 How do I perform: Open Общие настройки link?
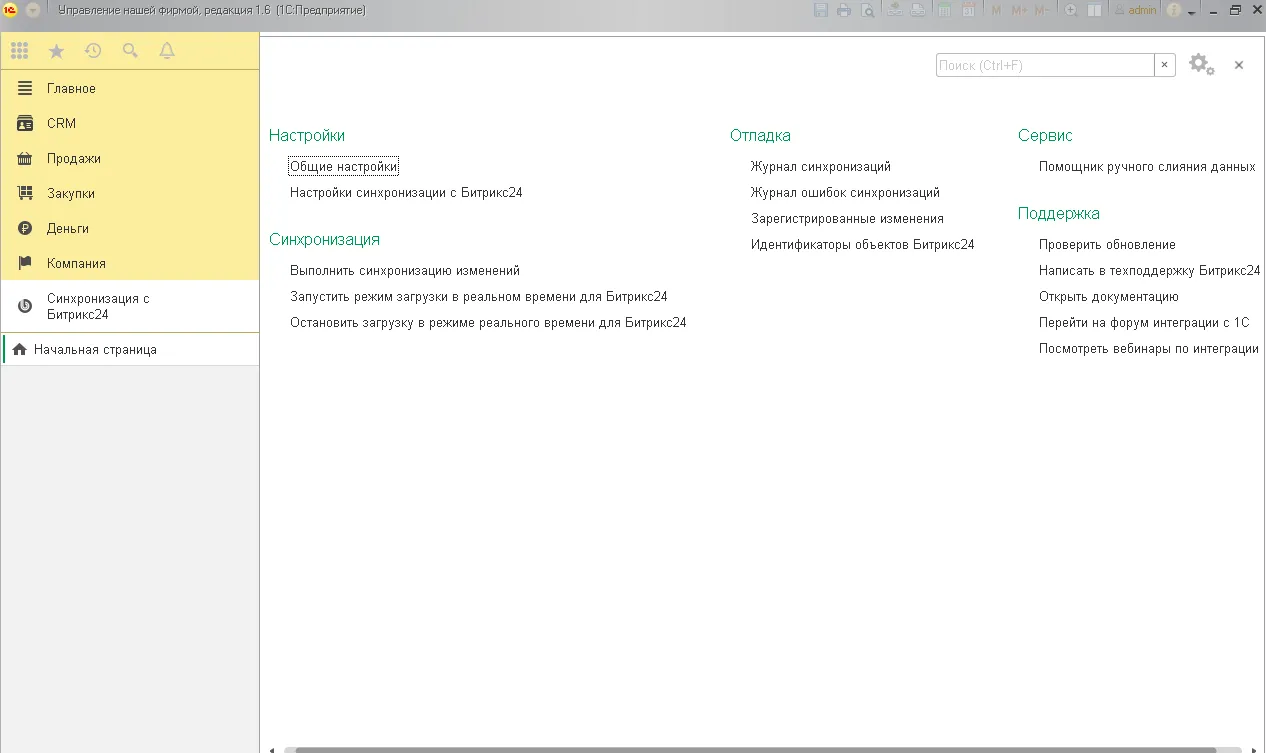[343, 167]
